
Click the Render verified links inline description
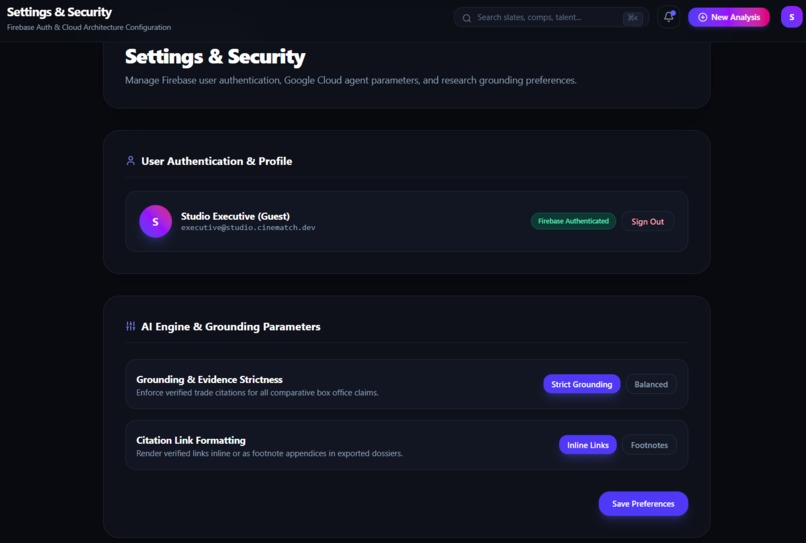click(269, 453)
